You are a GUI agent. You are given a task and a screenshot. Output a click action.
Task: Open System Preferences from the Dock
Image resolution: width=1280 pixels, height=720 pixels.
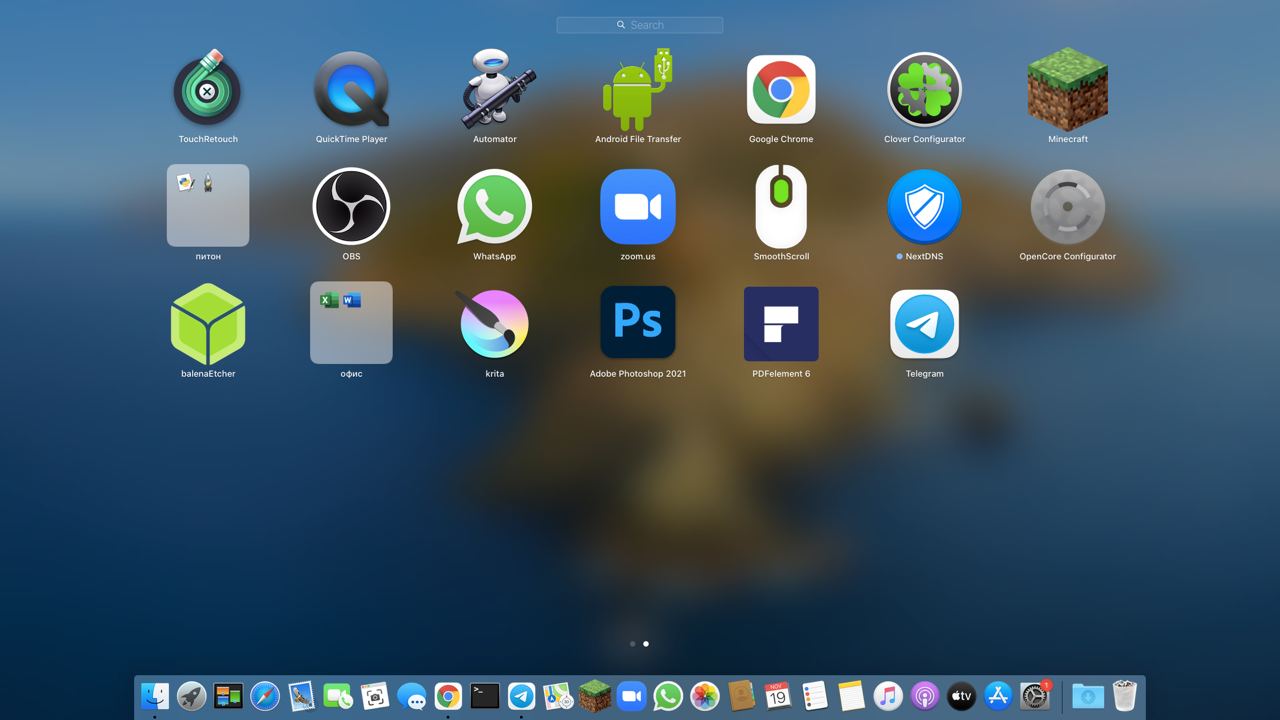pyautogui.click(x=1035, y=696)
